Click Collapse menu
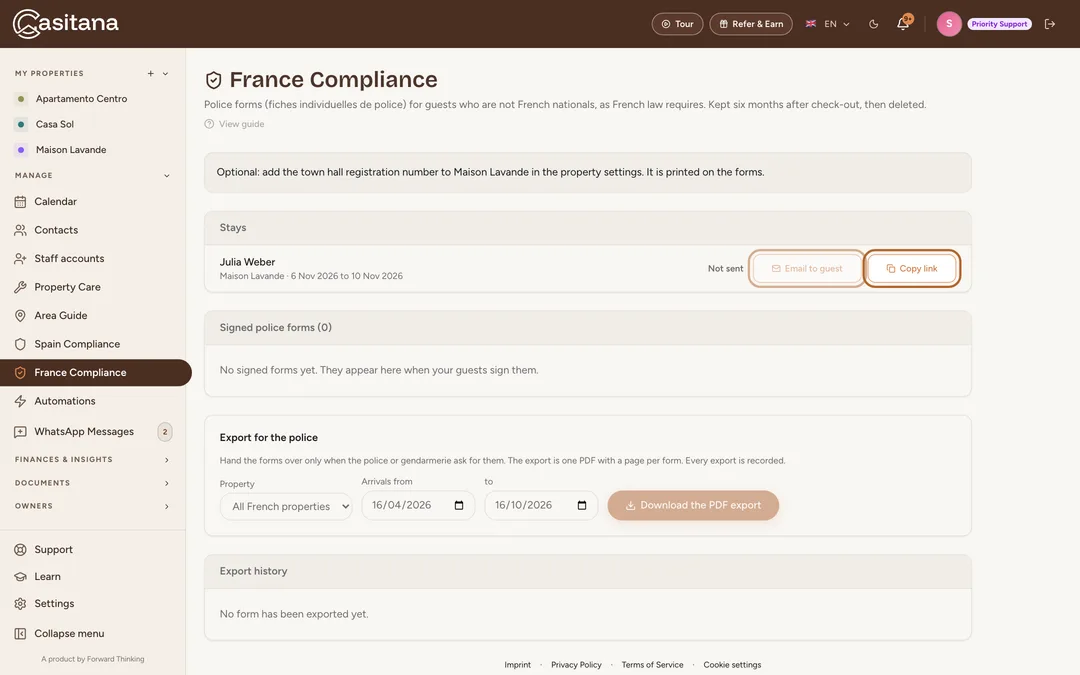 coord(69,634)
